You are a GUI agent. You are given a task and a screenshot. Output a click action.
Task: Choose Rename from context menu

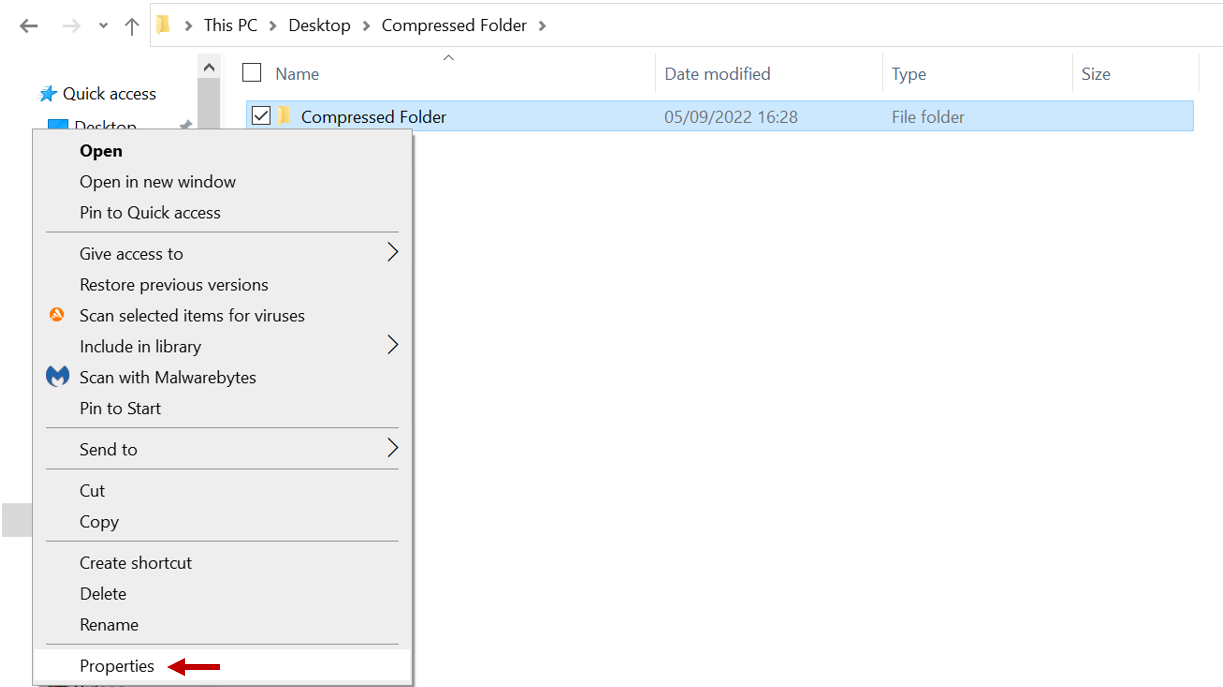pos(222,625)
